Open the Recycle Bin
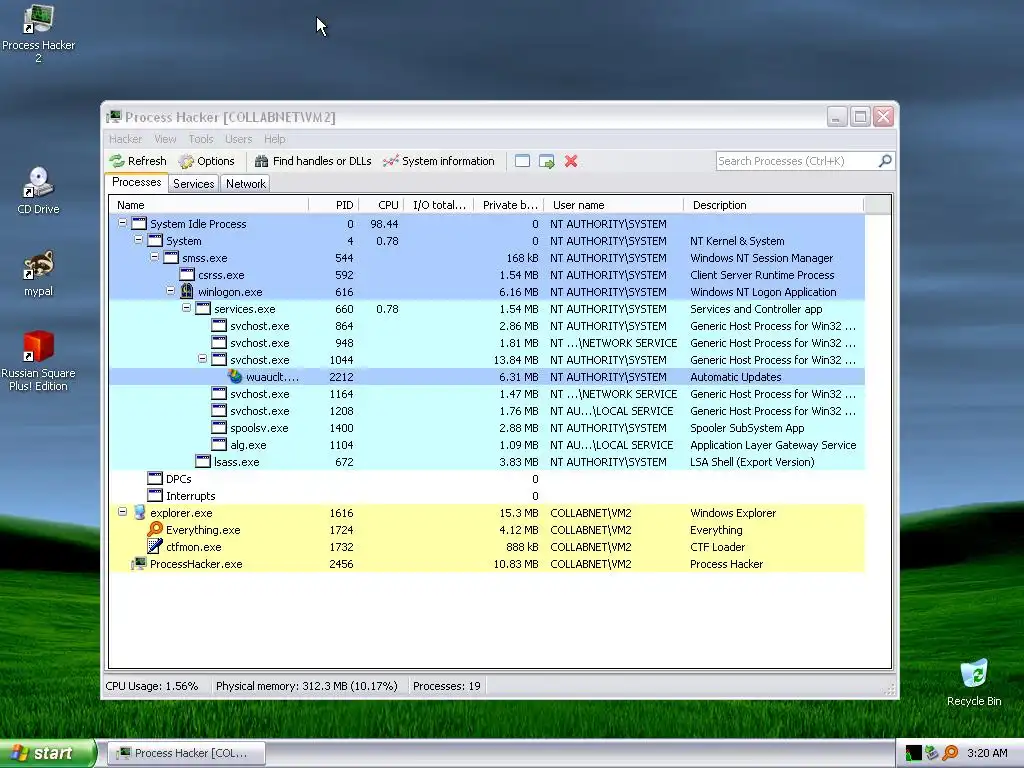 click(974, 682)
